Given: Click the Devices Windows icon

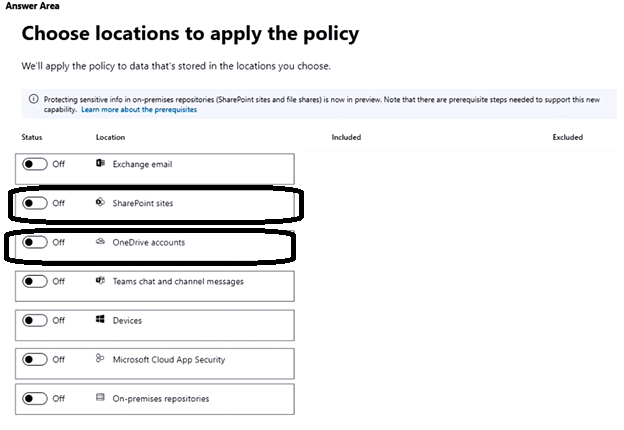Looking at the screenshot, I should [x=100, y=321].
